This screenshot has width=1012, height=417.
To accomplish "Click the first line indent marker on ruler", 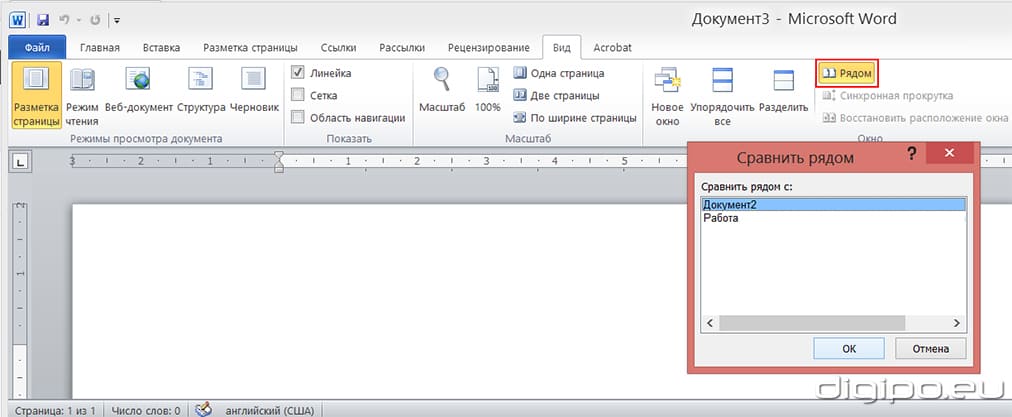I will pyautogui.click(x=279, y=156).
